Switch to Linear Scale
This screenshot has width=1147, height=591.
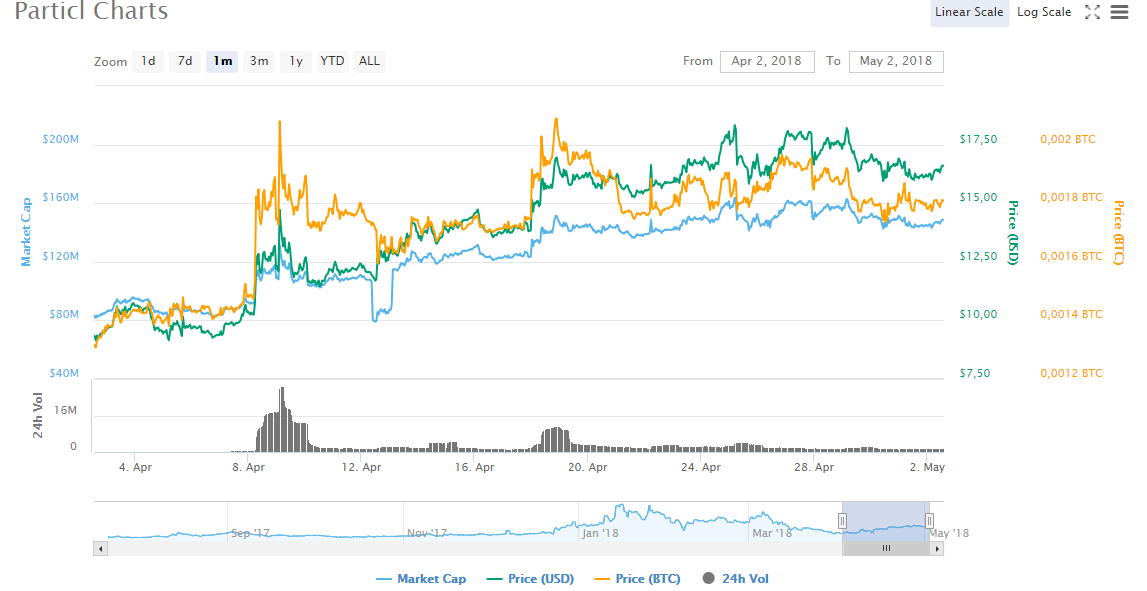(x=969, y=12)
